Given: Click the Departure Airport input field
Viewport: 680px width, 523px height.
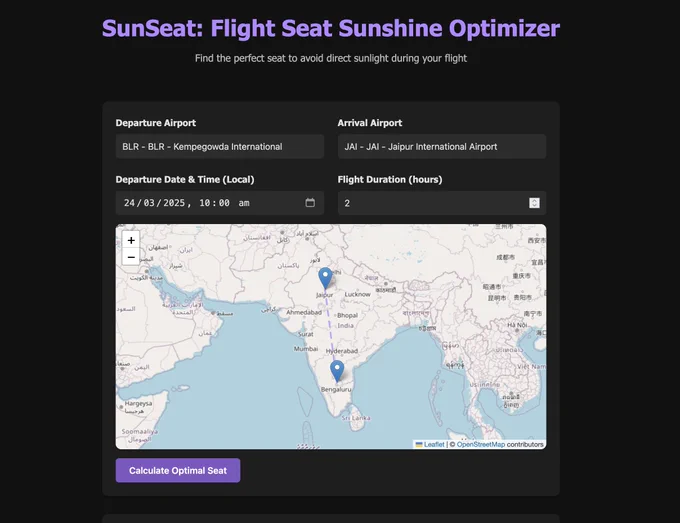Looking at the screenshot, I should click(x=220, y=147).
